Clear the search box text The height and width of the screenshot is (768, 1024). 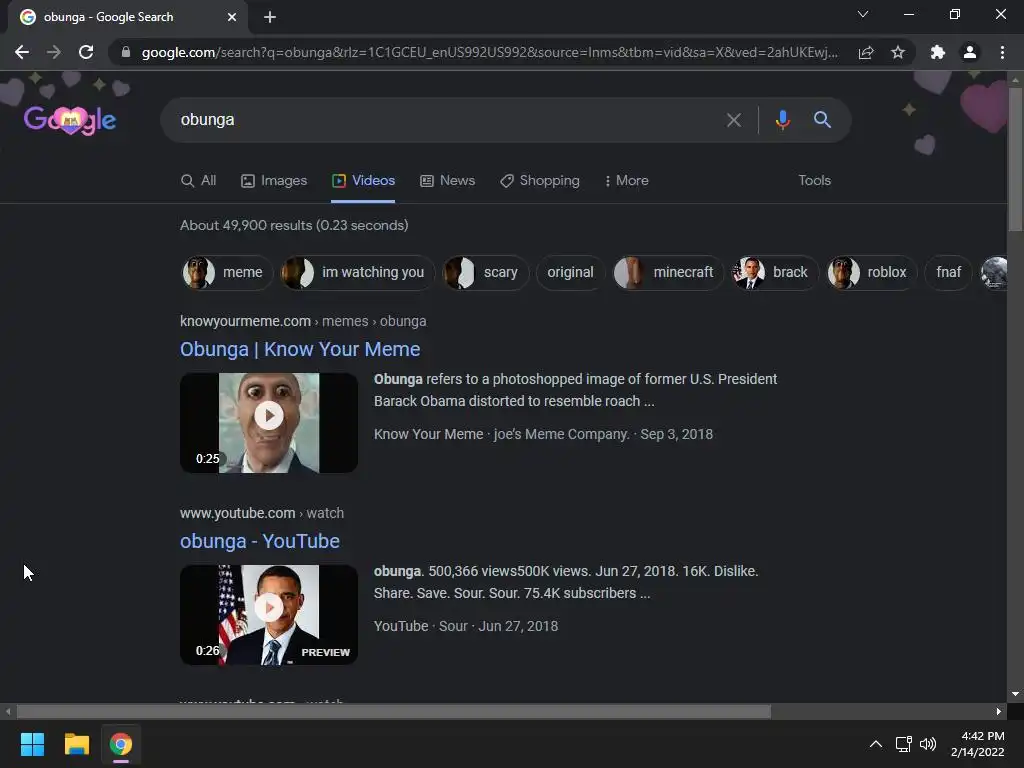point(733,120)
